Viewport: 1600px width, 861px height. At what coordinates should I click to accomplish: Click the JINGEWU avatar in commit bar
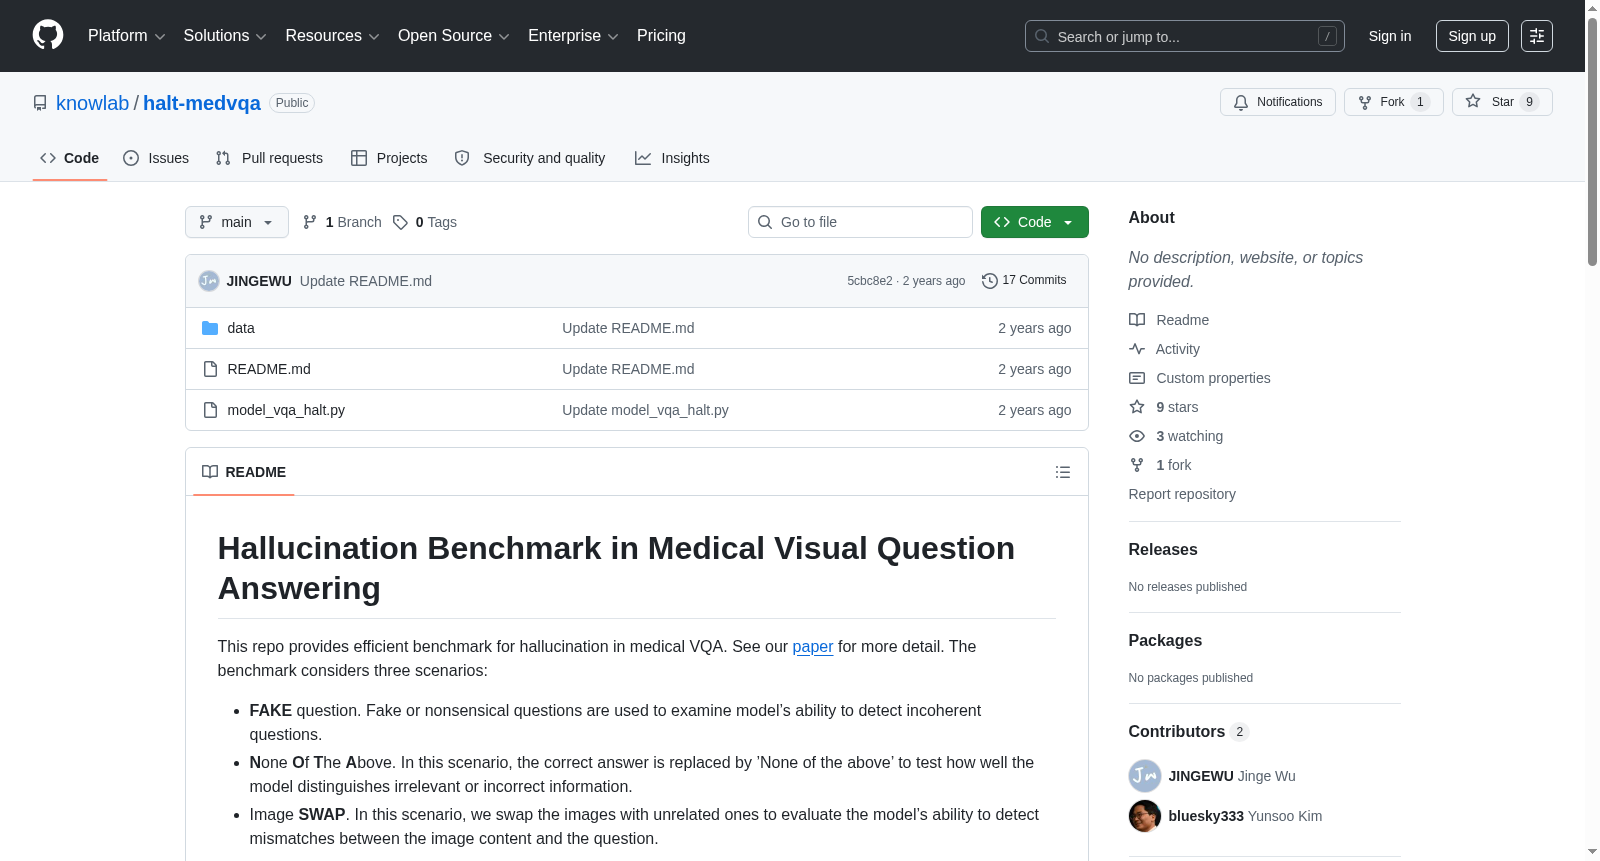209,281
